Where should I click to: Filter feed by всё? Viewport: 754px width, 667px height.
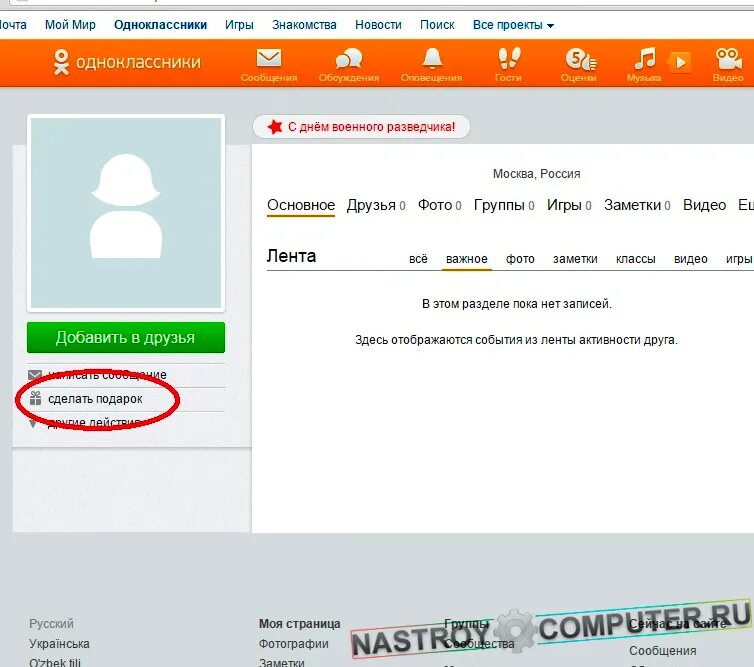(418, 259)
